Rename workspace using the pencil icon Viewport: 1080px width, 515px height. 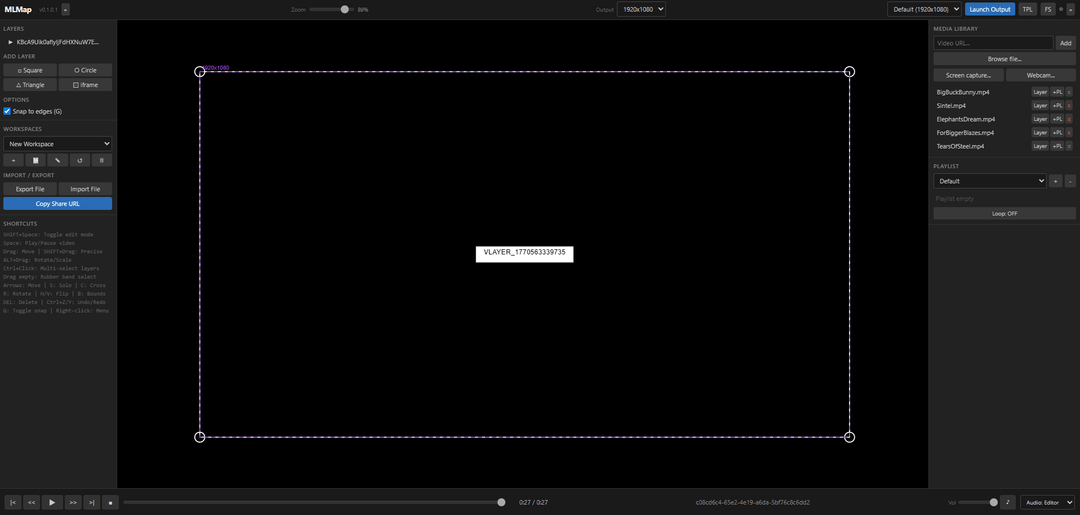pyautogui.click(x=57, y=160)
